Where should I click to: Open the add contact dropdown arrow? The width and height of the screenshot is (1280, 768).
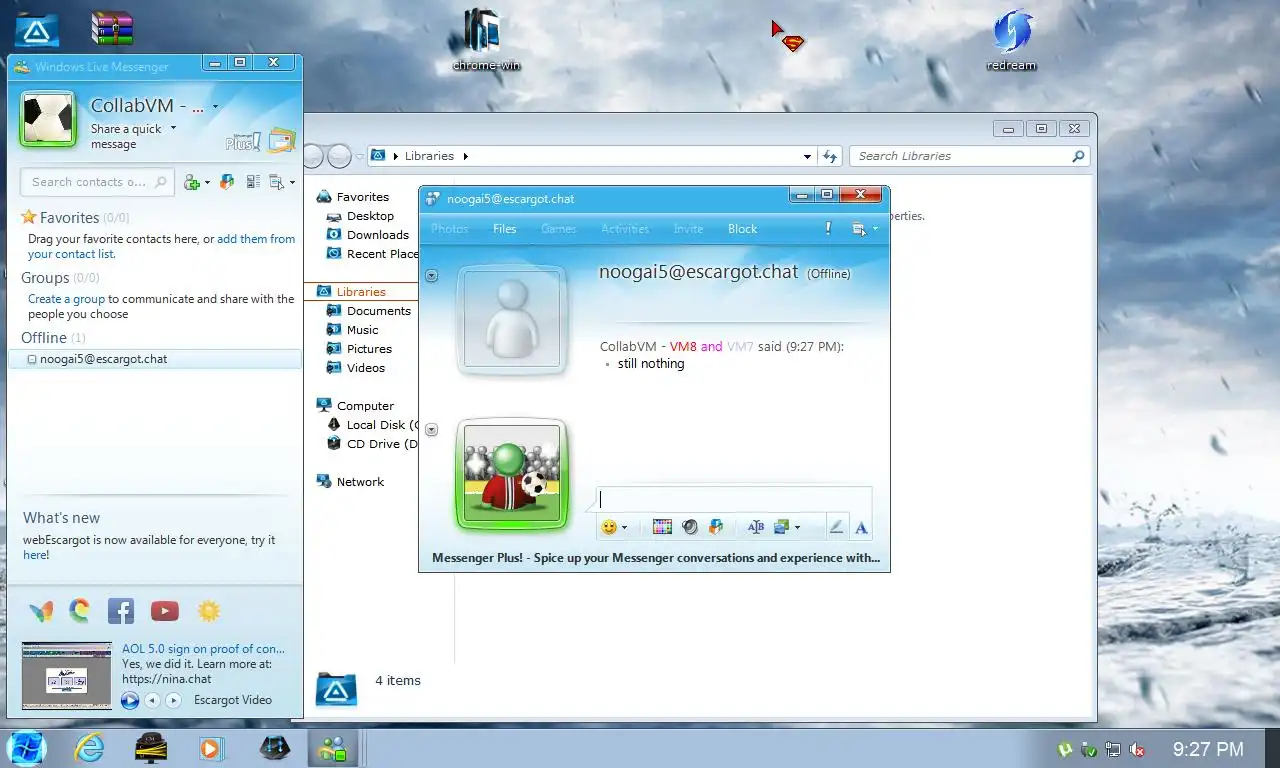[x=207, y=183]
